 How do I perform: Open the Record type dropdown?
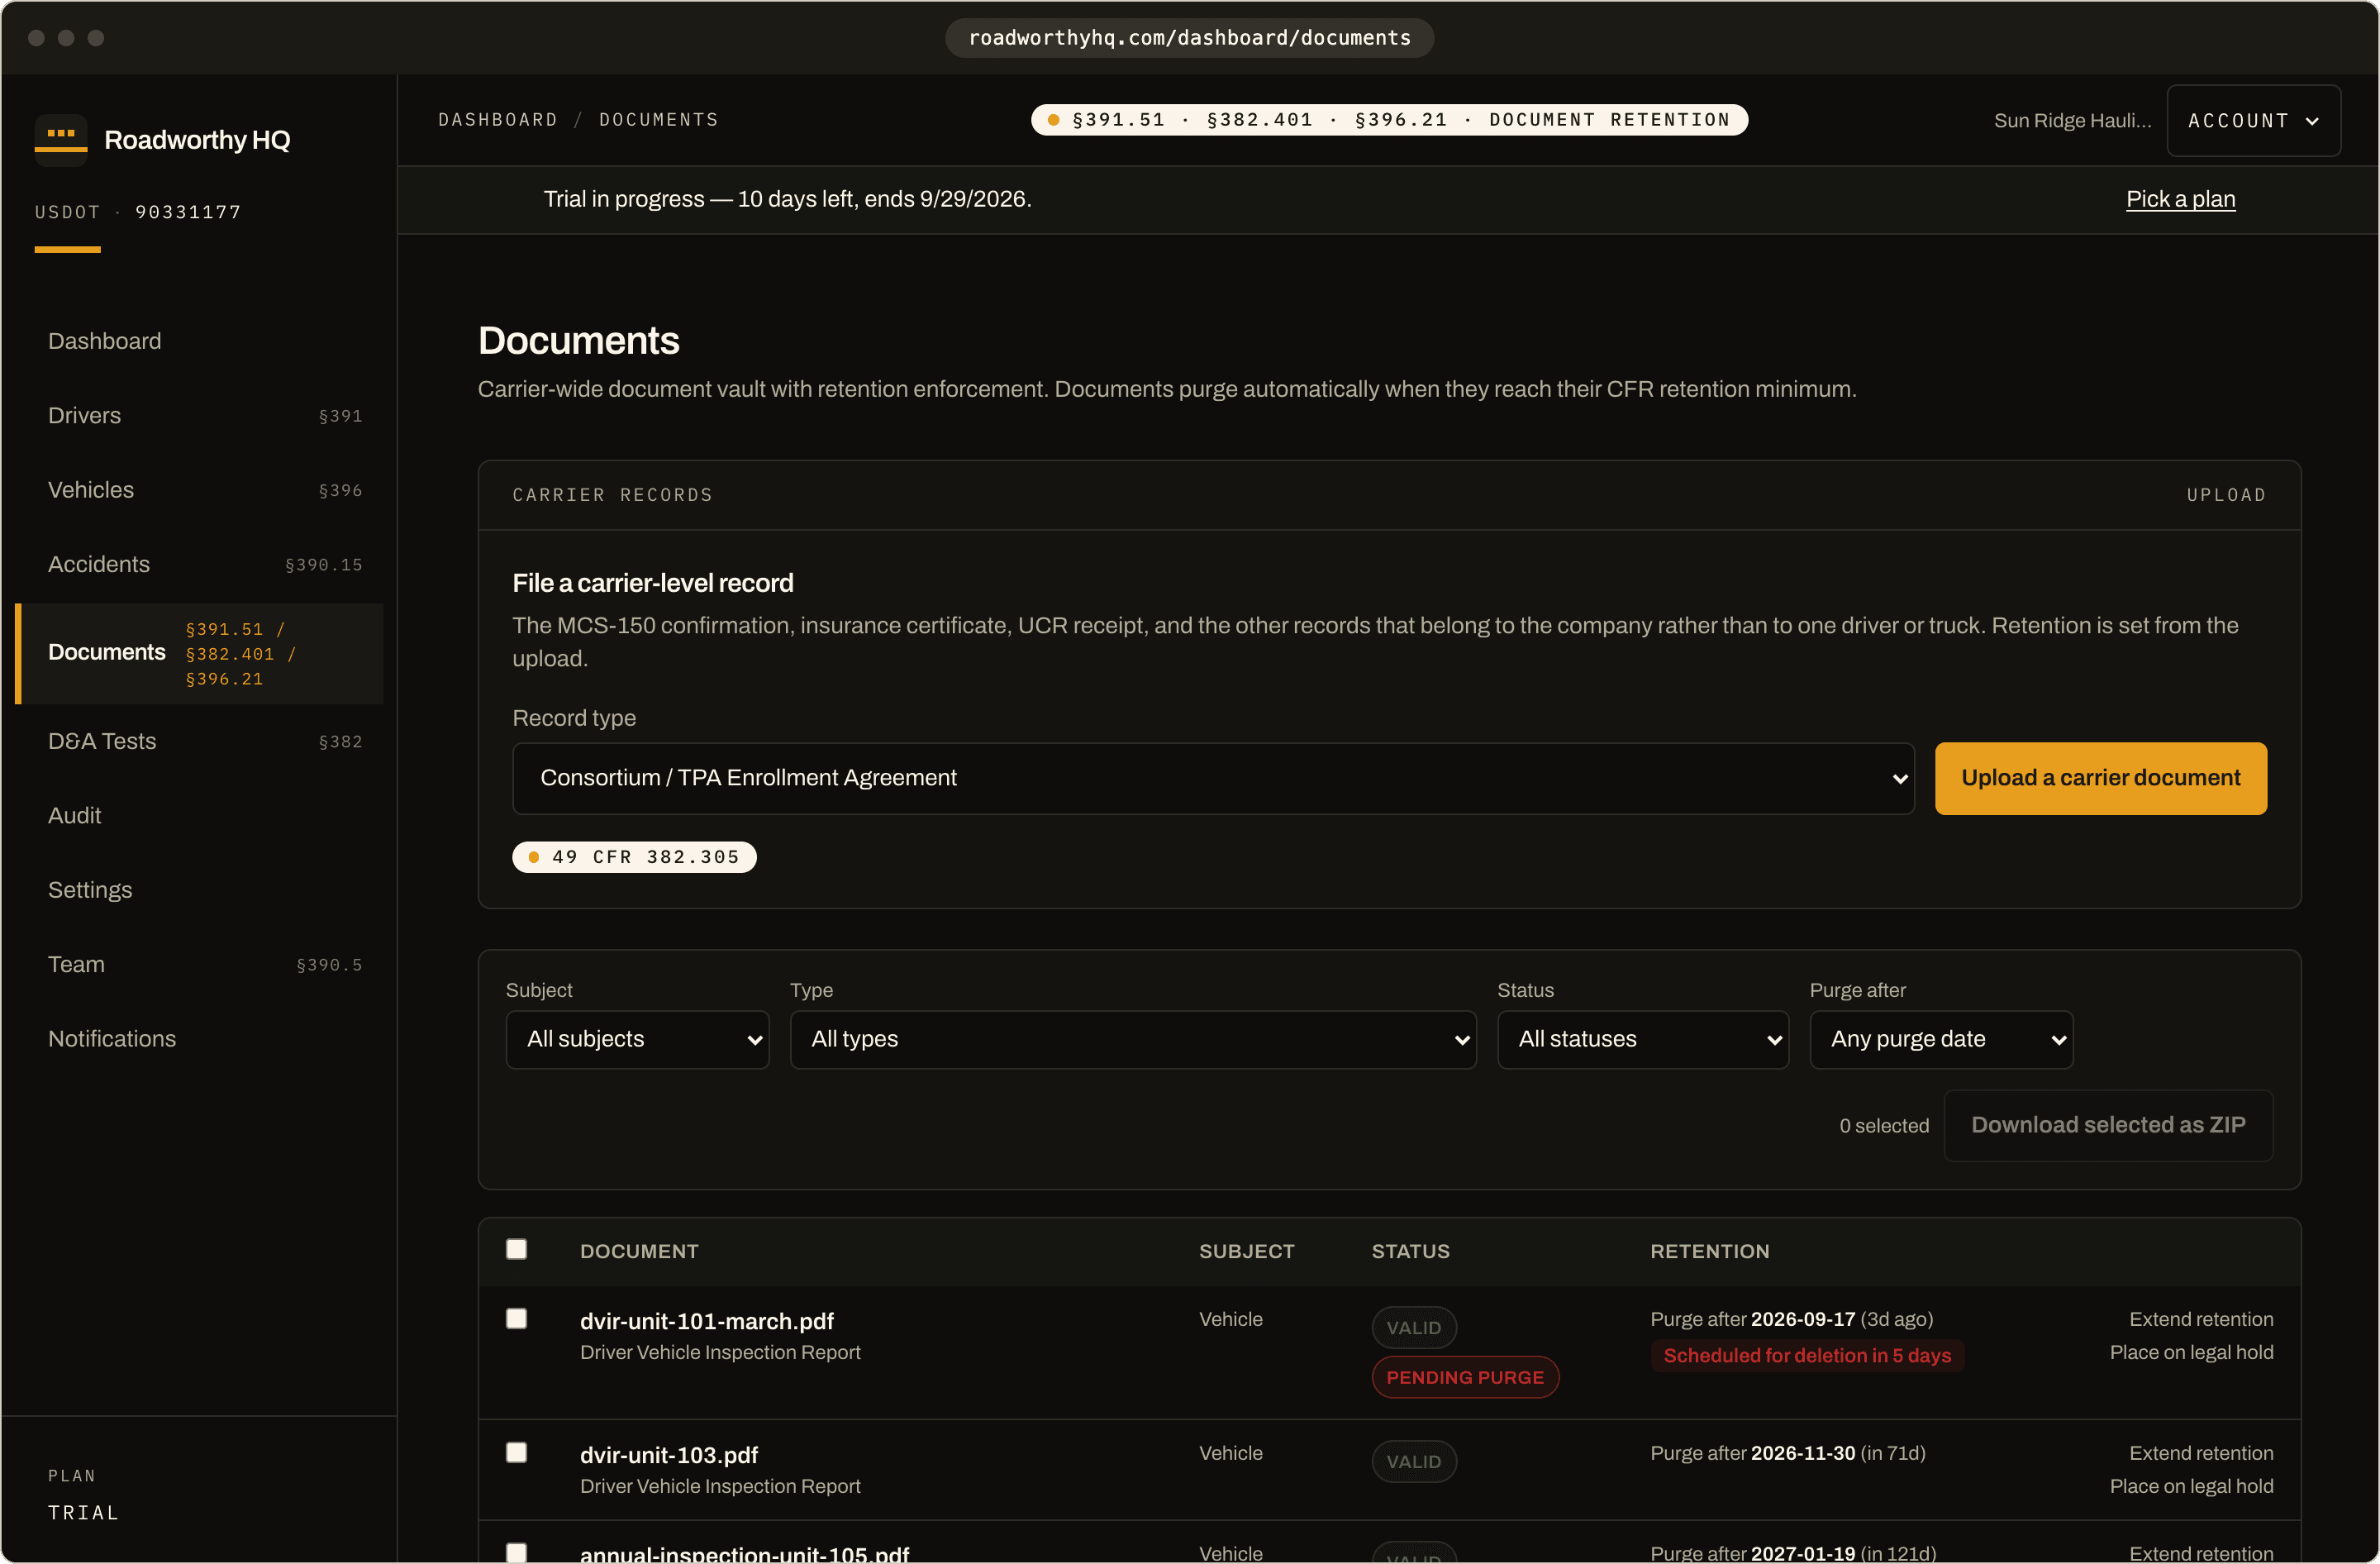[x=1213, y=778]
